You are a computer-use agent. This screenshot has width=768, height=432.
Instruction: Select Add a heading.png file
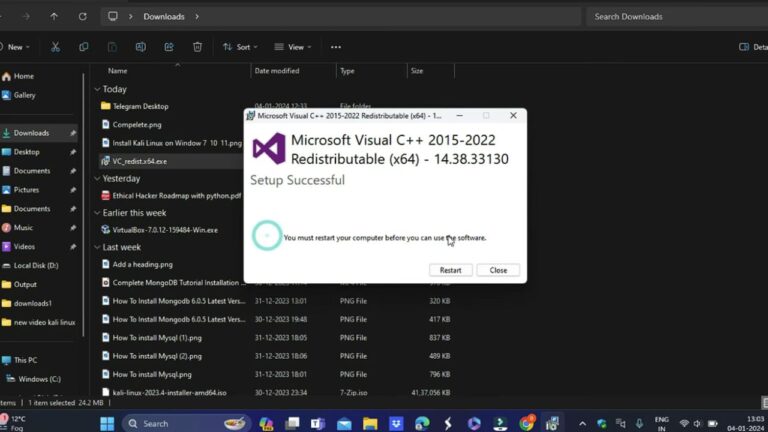(143, 264)
